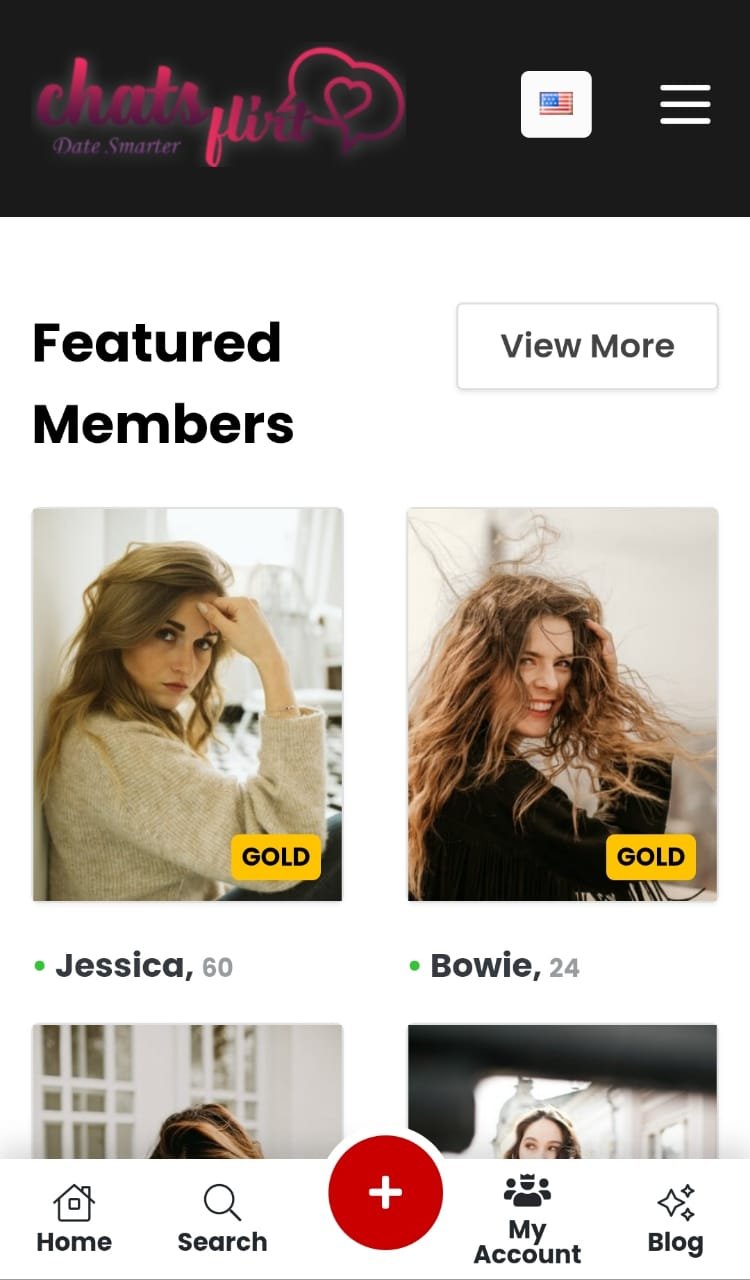Tap the GOLD badge on Jessica's photo
750x1280 pixels.
point(276,857)
